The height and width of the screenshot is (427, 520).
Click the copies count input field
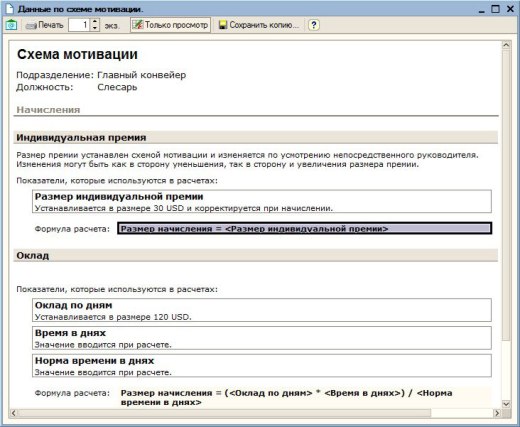(79, 25)
